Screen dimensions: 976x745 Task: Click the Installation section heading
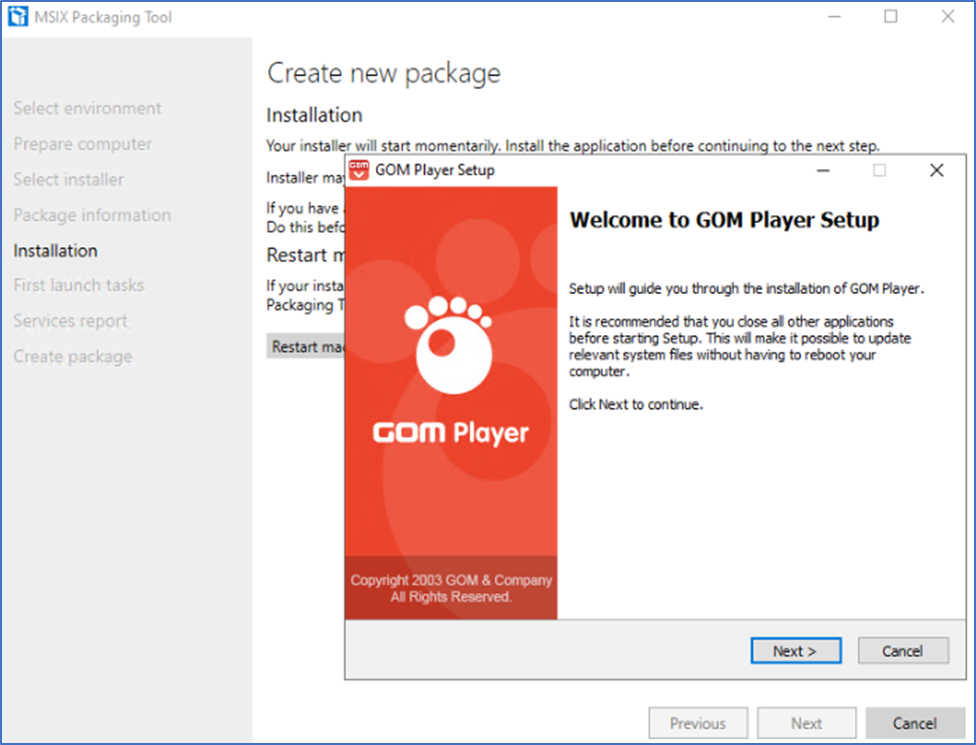314,115
